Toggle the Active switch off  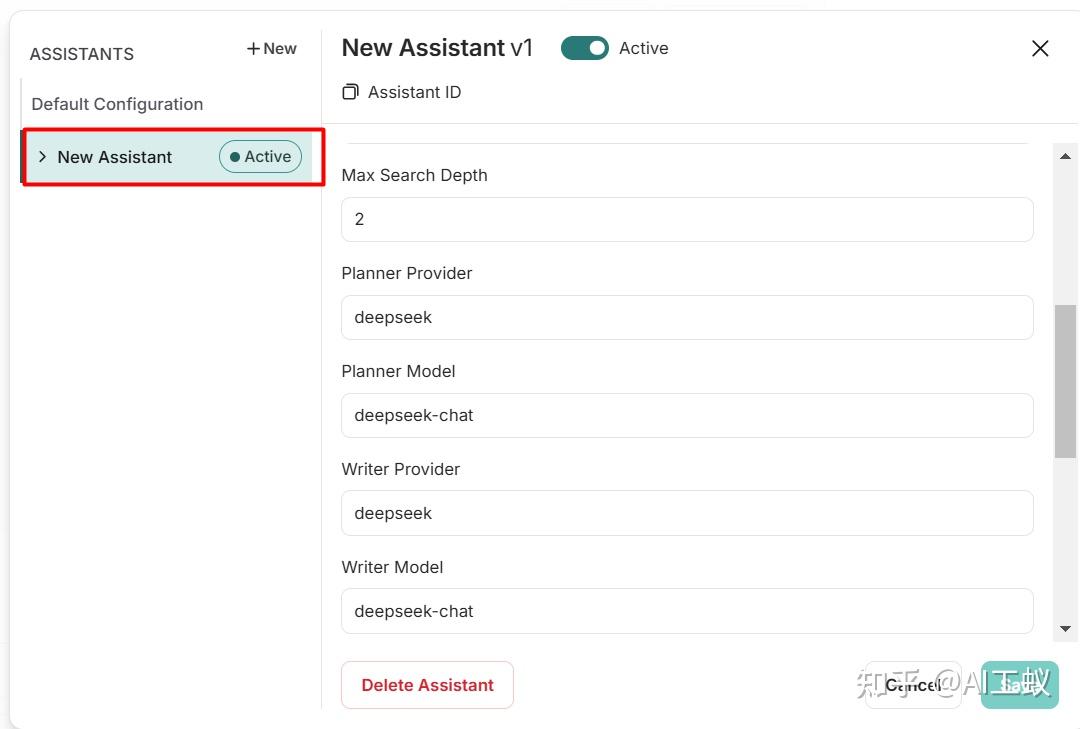[585, 48]
